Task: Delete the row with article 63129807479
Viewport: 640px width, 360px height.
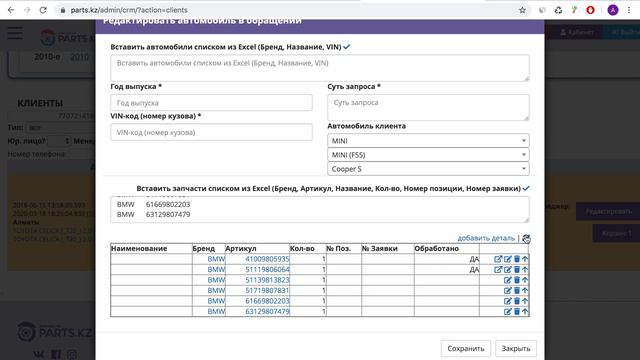Action: pyautogui.click(x=517, y=311)
